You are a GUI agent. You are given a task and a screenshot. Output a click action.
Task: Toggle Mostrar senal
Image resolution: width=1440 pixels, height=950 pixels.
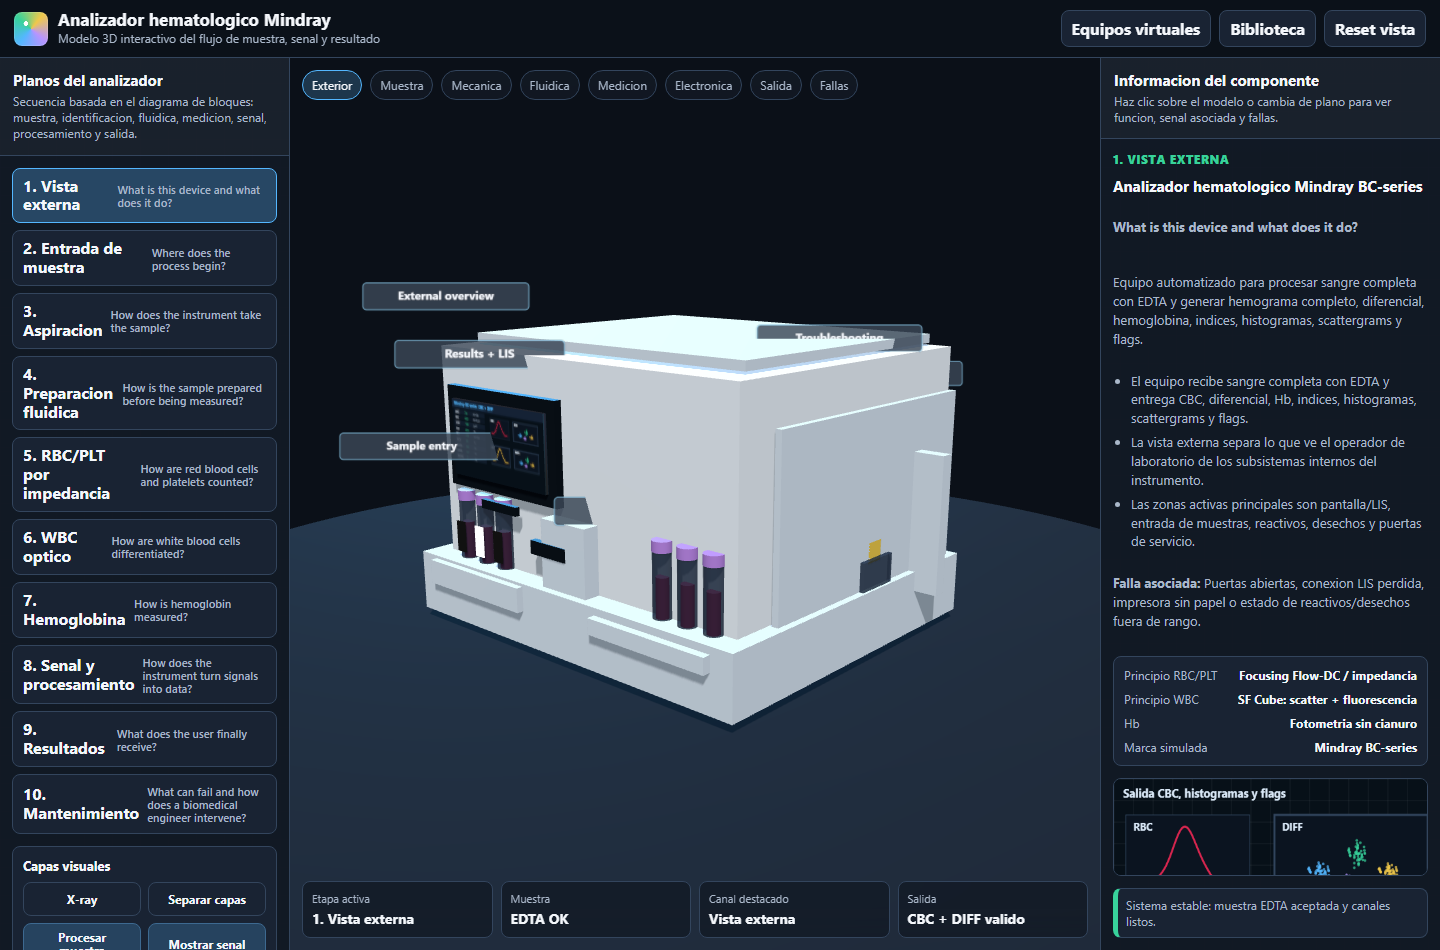pos(207,938)
